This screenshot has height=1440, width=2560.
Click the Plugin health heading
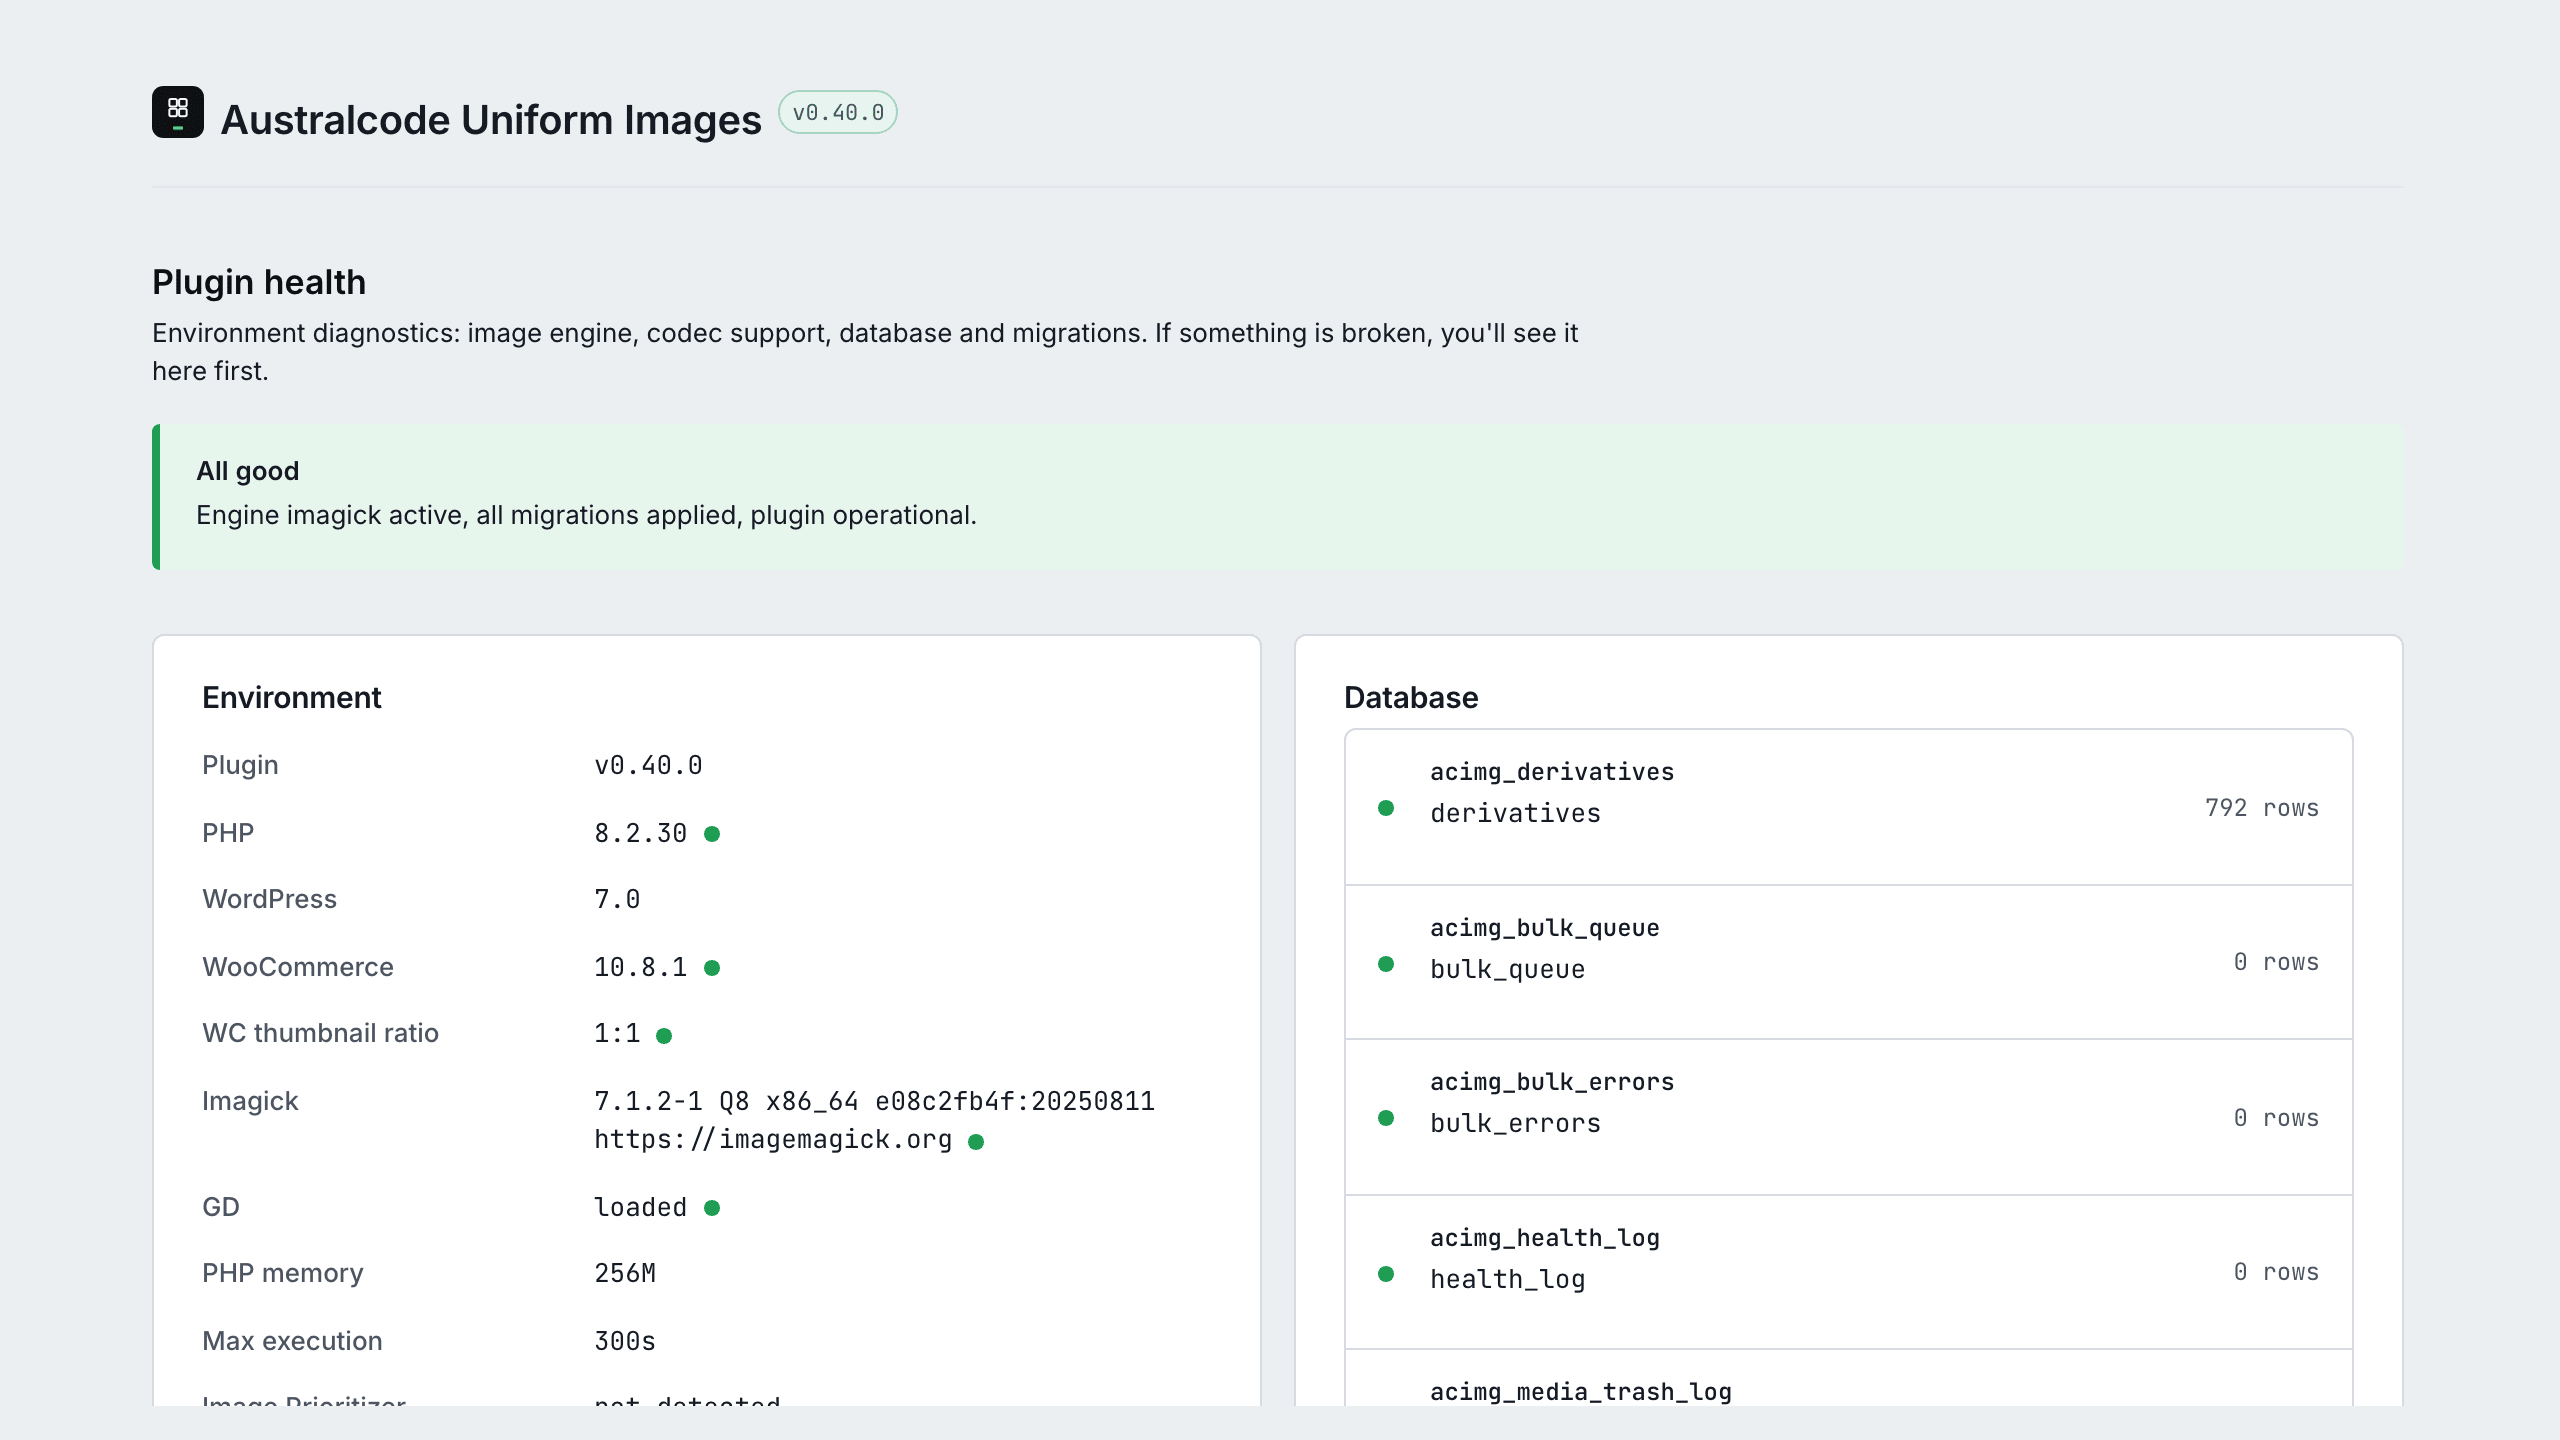point(259,282)
